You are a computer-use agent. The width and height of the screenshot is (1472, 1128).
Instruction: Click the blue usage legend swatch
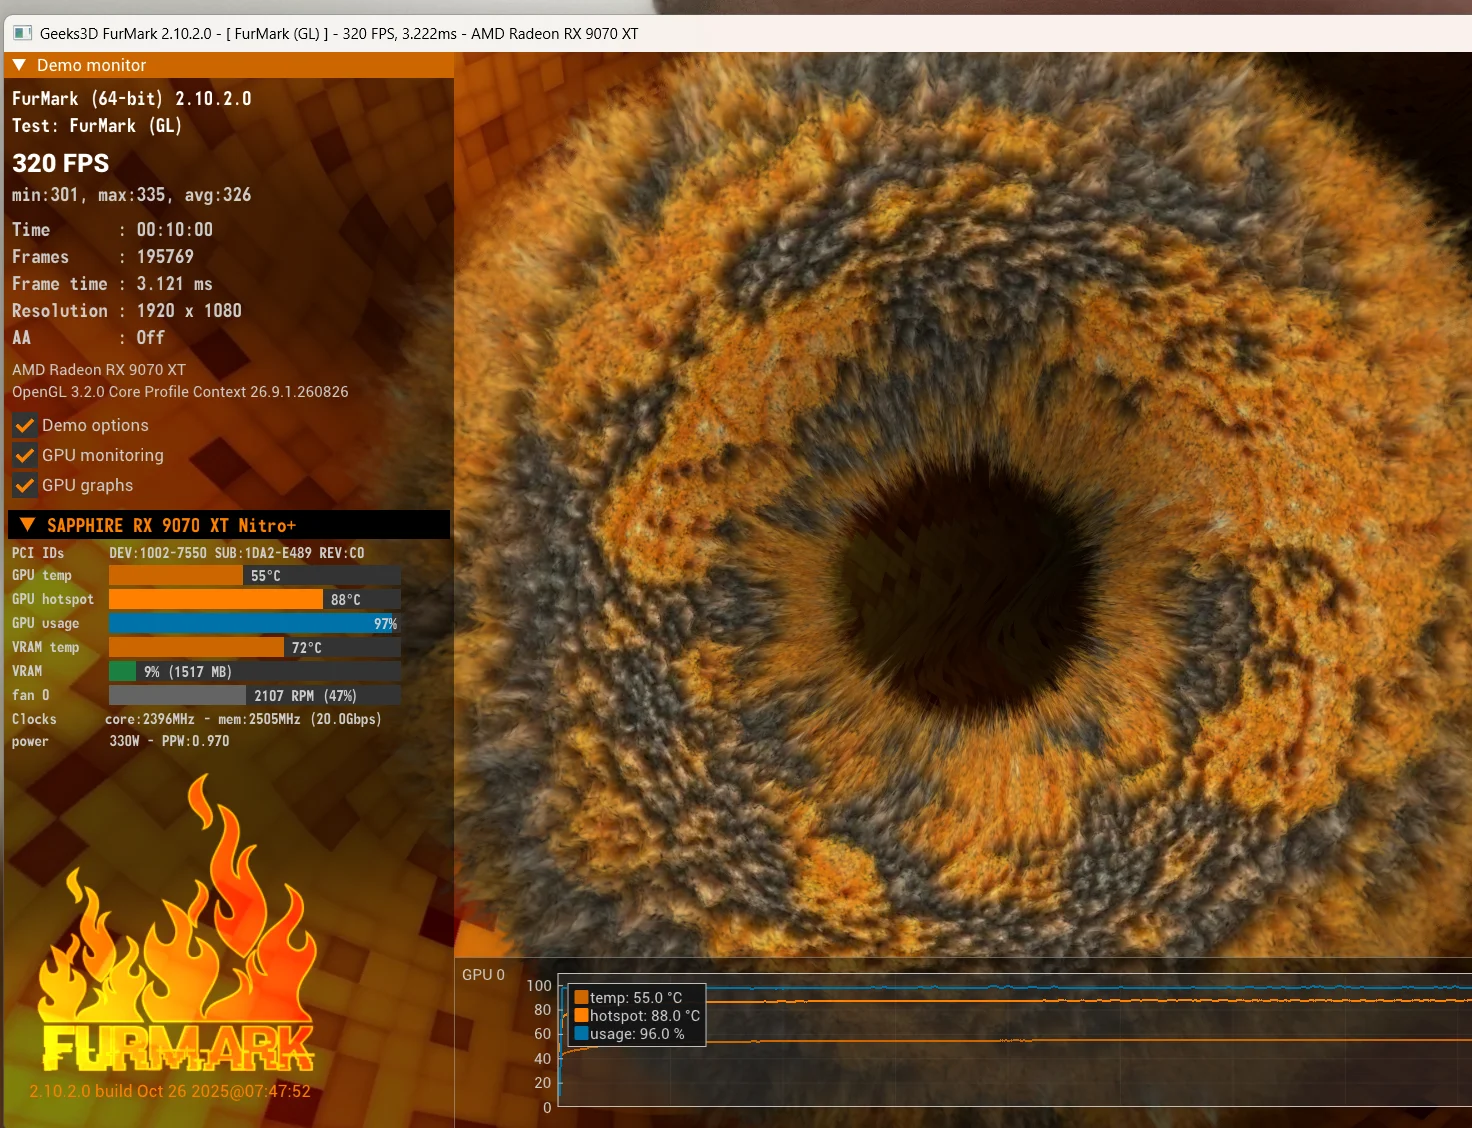pos(581,1033)
